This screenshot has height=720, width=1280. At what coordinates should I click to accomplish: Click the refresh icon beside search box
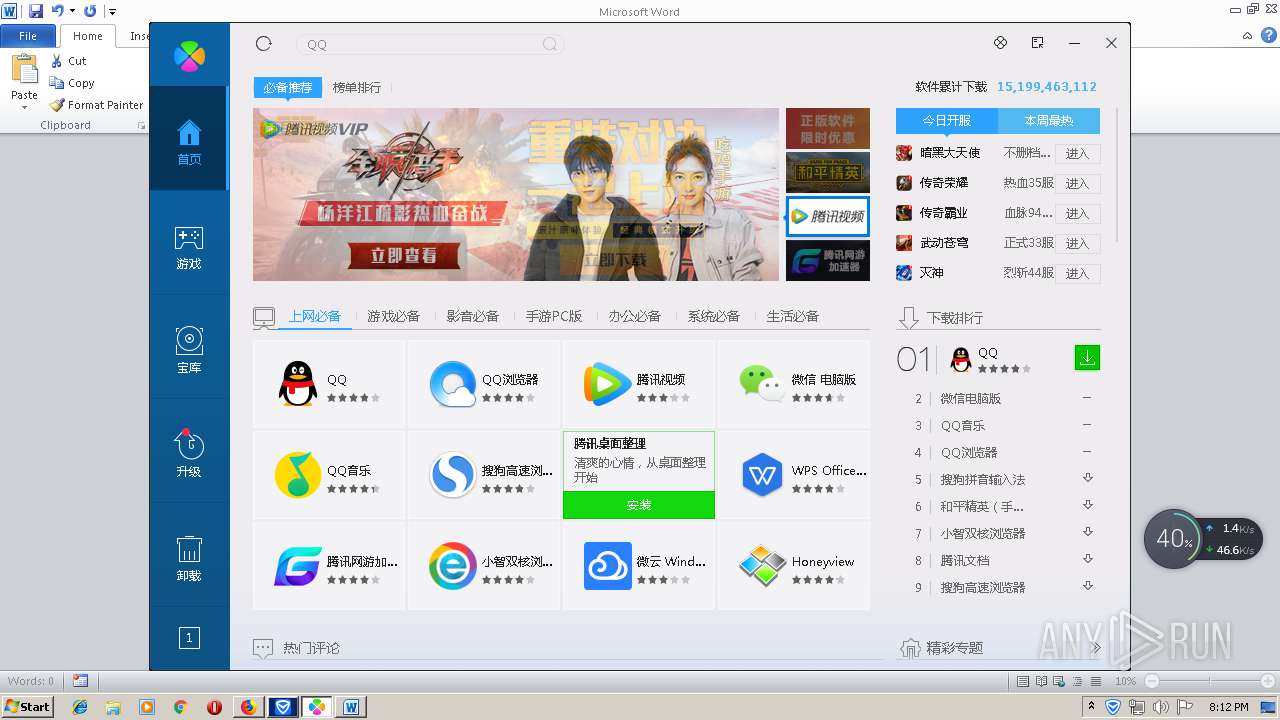[264, 43]
